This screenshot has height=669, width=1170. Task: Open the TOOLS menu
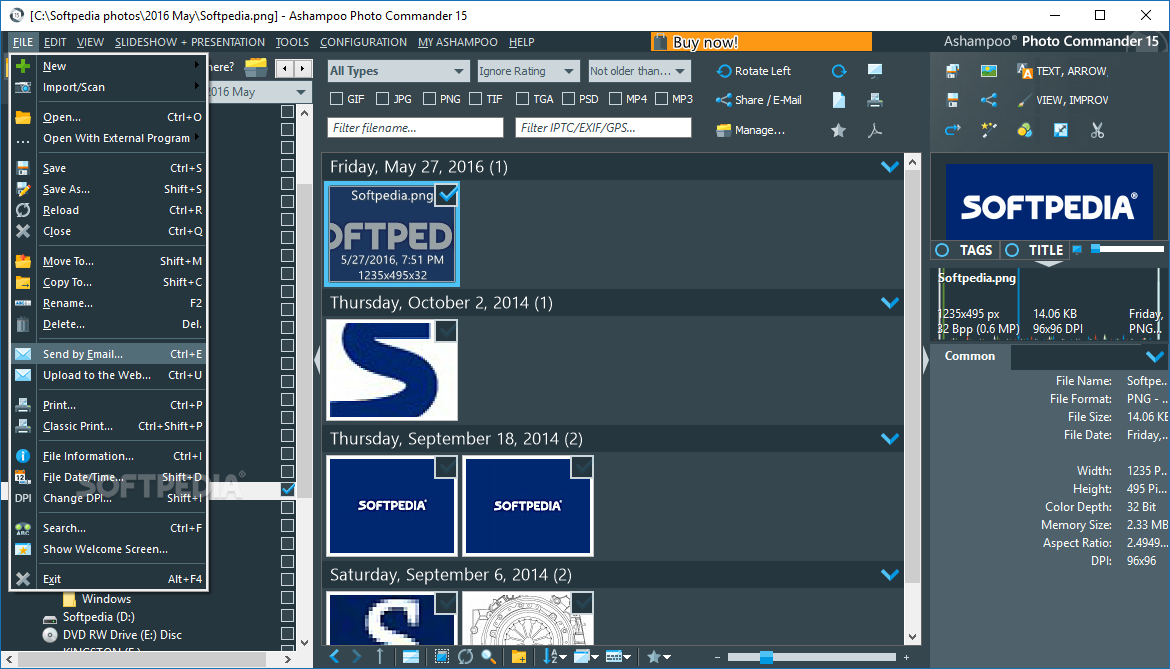tap(292, 43)
